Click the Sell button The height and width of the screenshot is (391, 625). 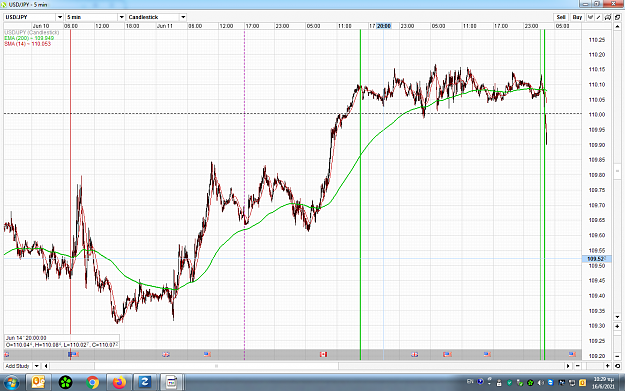(561, 17)
